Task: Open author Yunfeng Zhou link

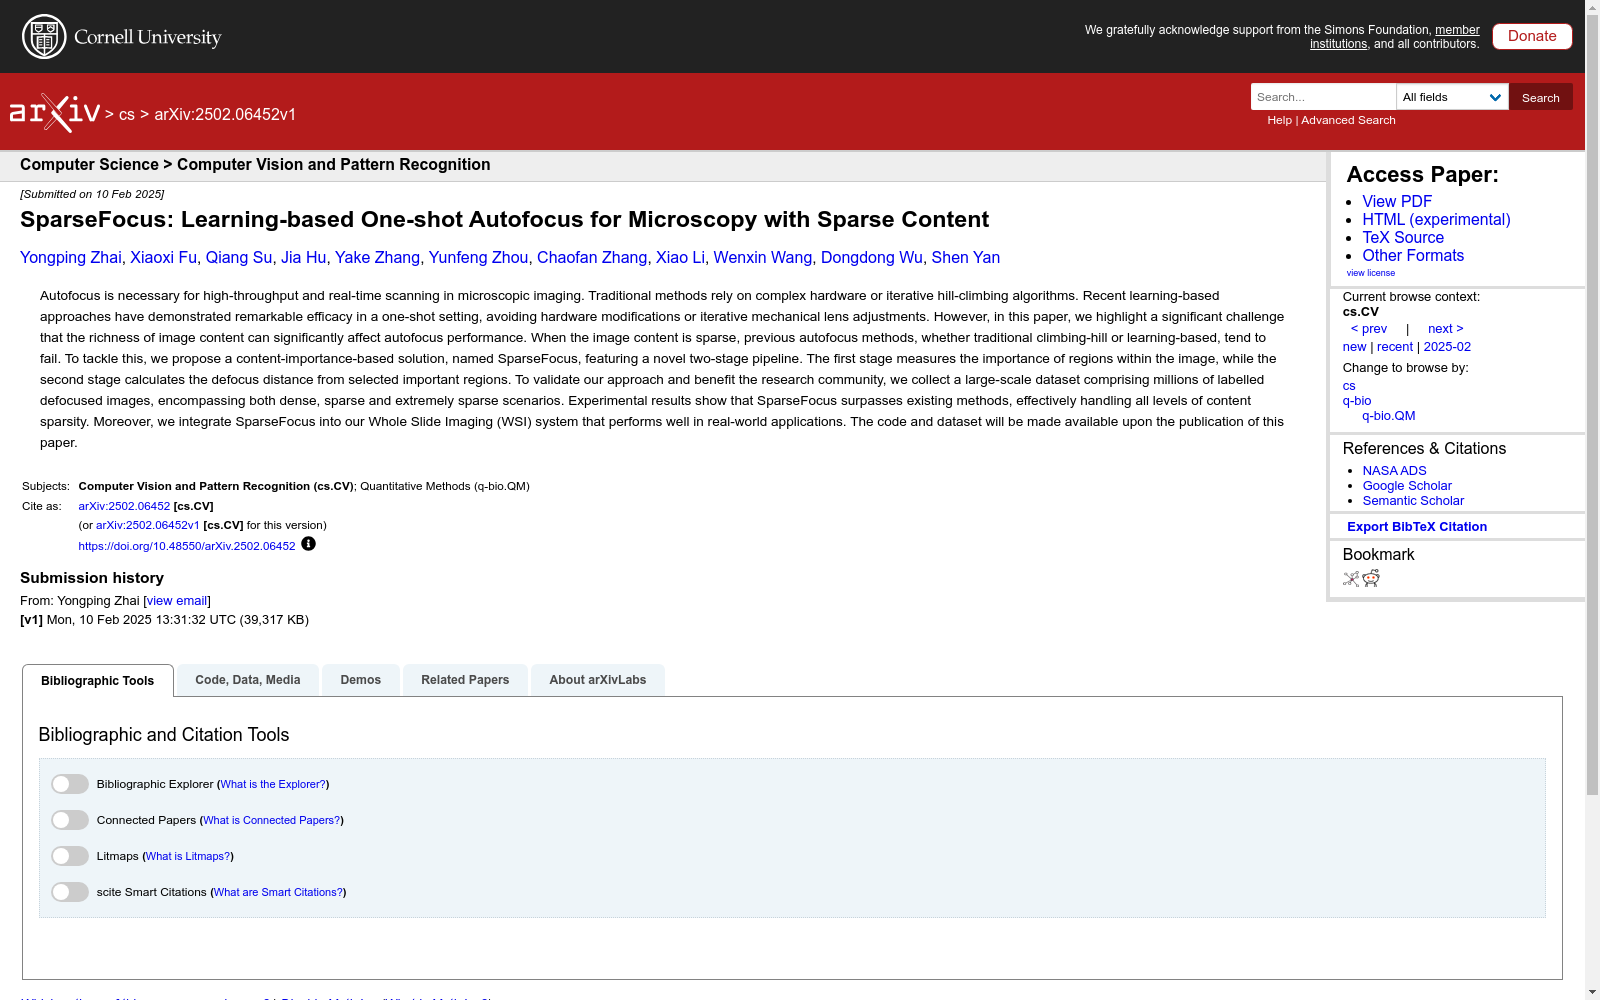Action: pos(478,258)
